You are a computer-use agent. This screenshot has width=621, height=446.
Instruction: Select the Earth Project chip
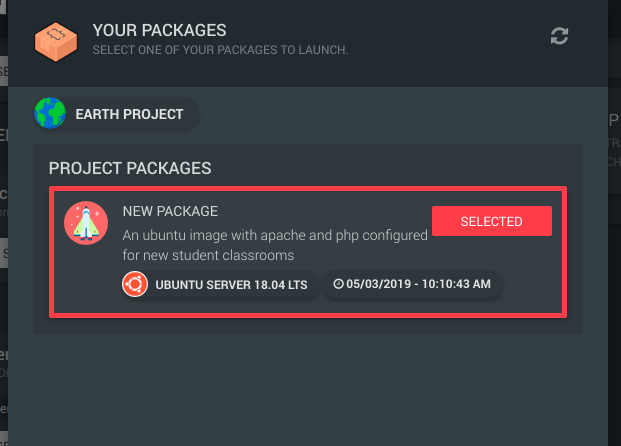pos(116,114)
